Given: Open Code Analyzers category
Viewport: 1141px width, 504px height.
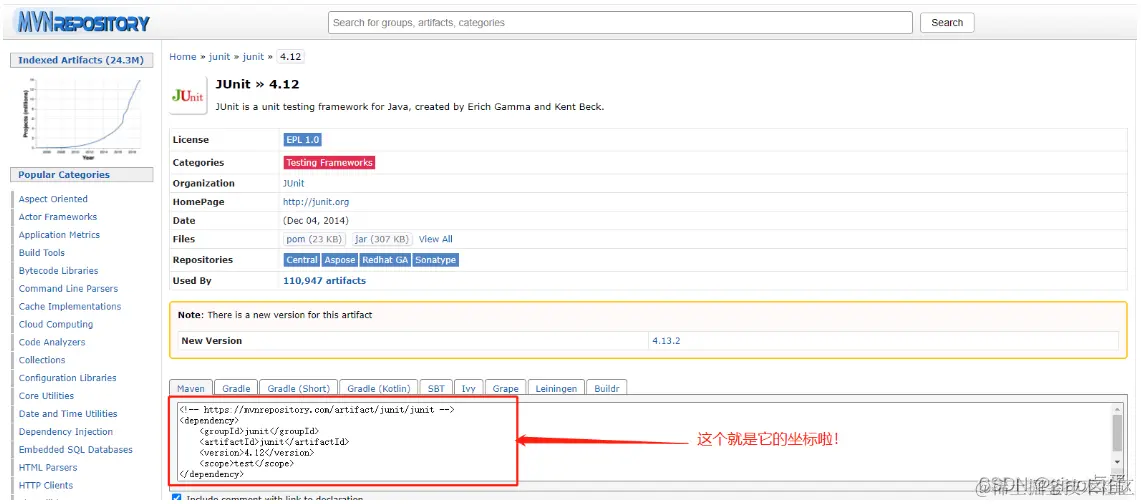Looking at the screenshot, I should [x=52, y=342].
